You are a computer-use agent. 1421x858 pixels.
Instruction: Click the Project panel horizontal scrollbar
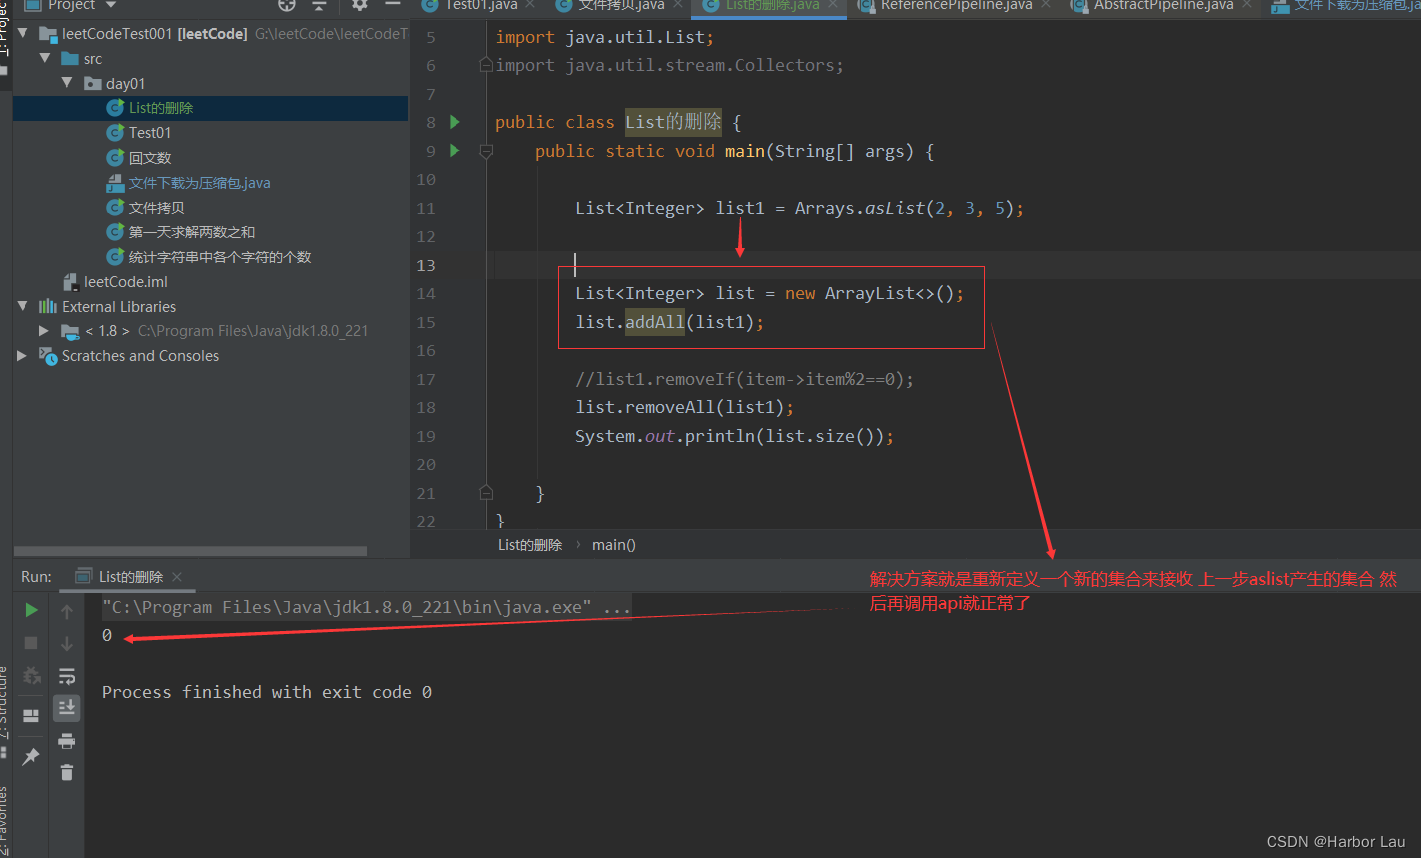pos(190,551)
